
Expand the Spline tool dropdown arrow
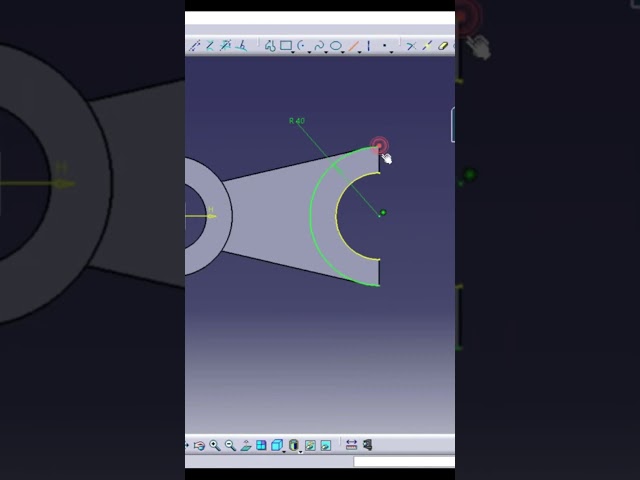pos(326,52)
